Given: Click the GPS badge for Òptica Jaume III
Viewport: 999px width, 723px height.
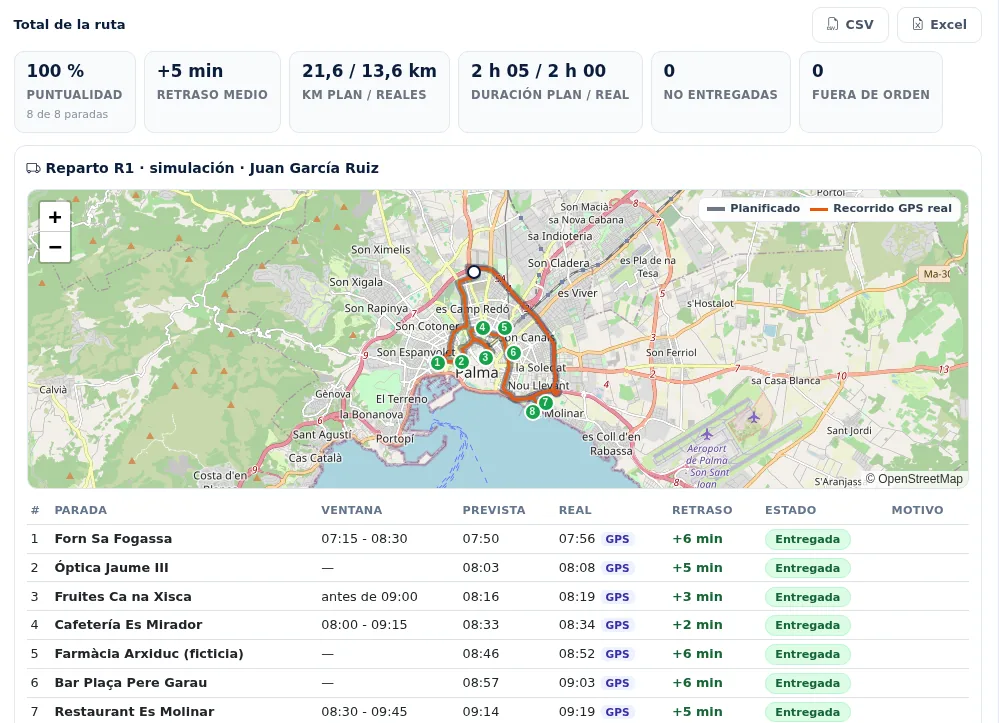Looking at the screenshot, I should tap(617, 568).
